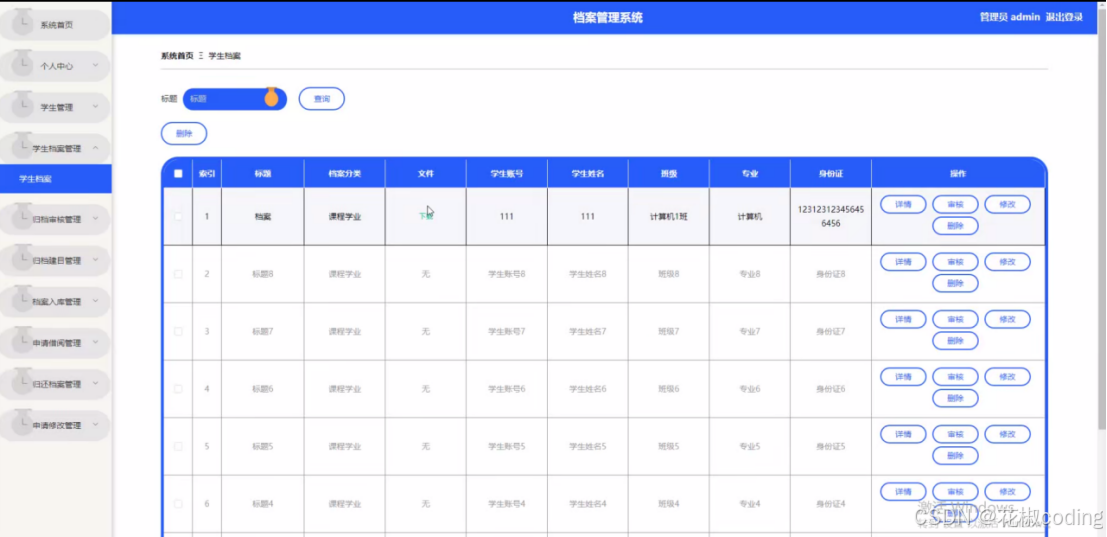Click 审核 for row 标题5
The height and width of the screenshot is (537, 1107).
coord(955,434)
